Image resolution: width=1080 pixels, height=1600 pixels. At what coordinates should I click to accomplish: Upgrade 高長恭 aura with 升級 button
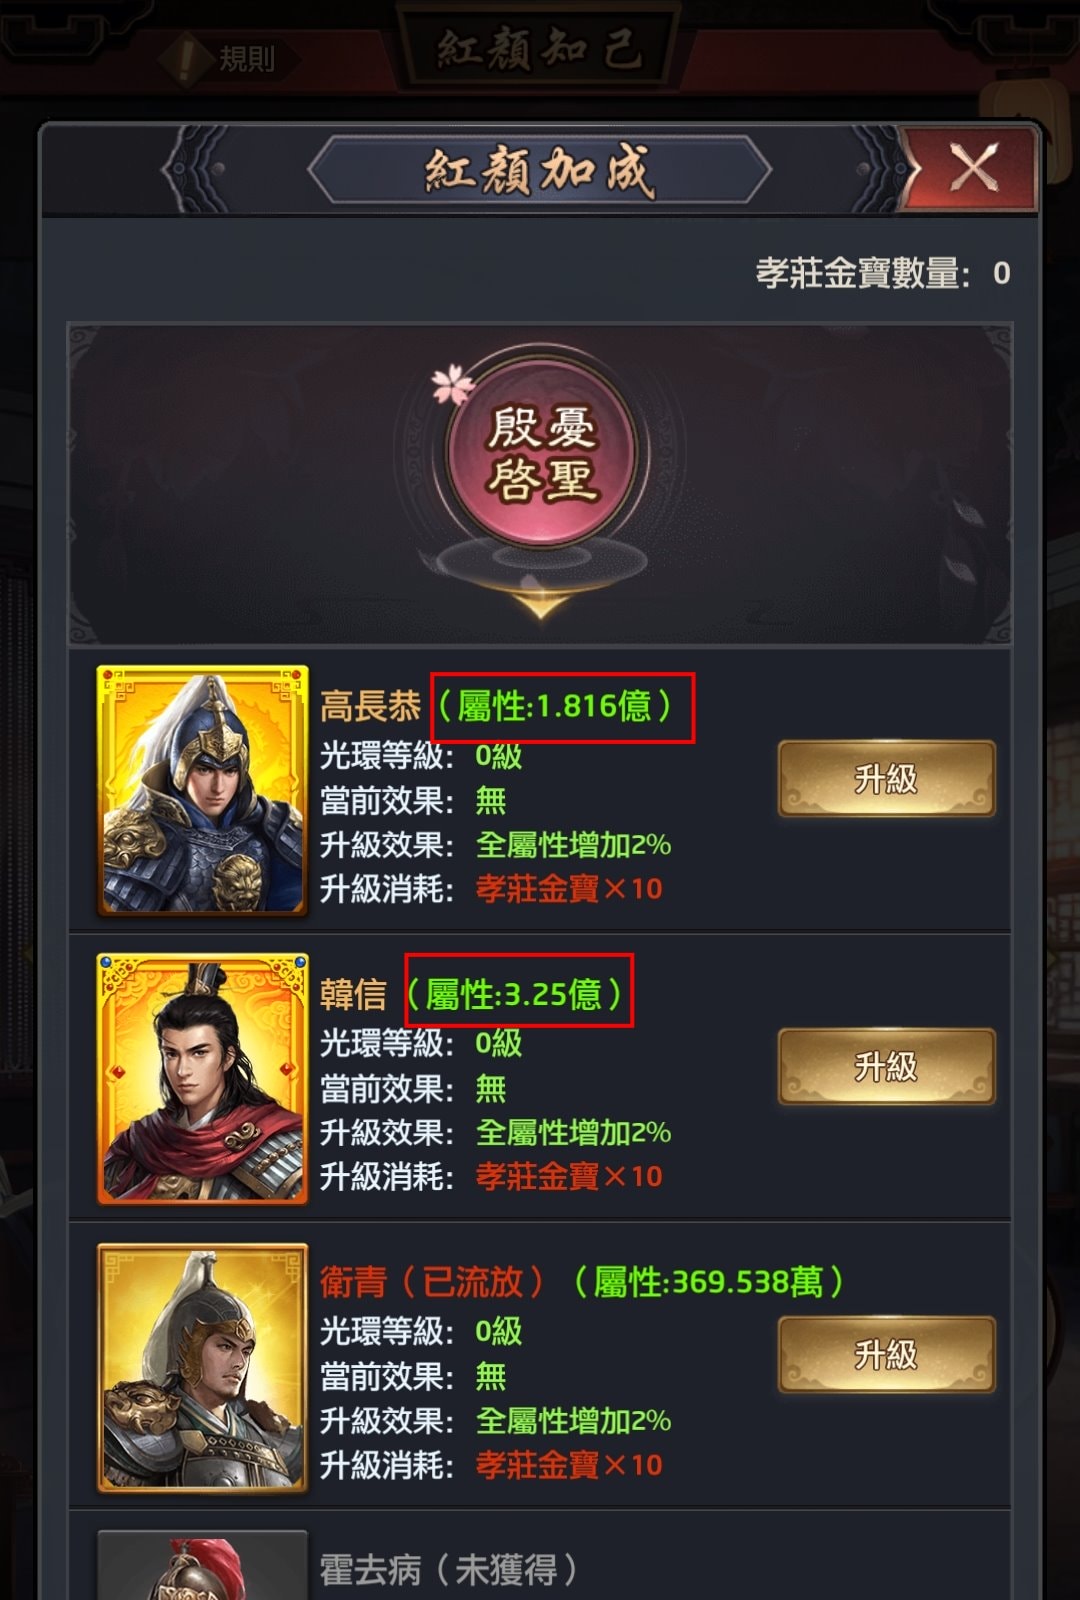click(x=886, y=779)
